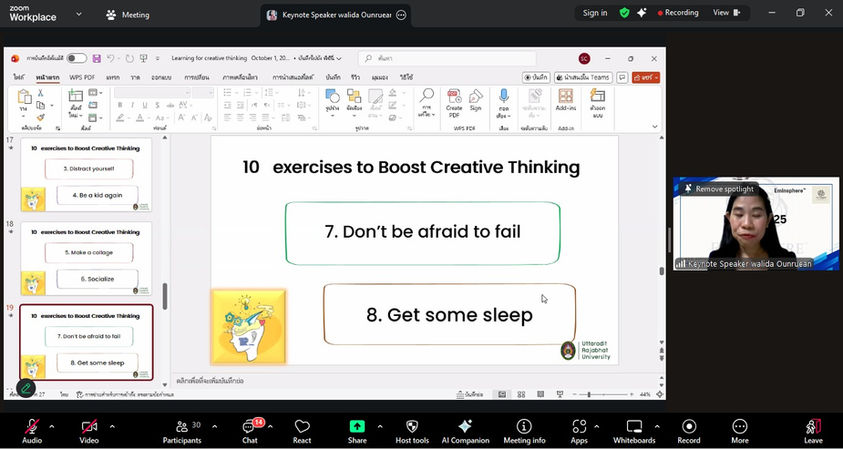Image resolution: width=843 pixels, height=449 pixels.
Task: Toggle the notes button in status bar
Action: point(471,394)
